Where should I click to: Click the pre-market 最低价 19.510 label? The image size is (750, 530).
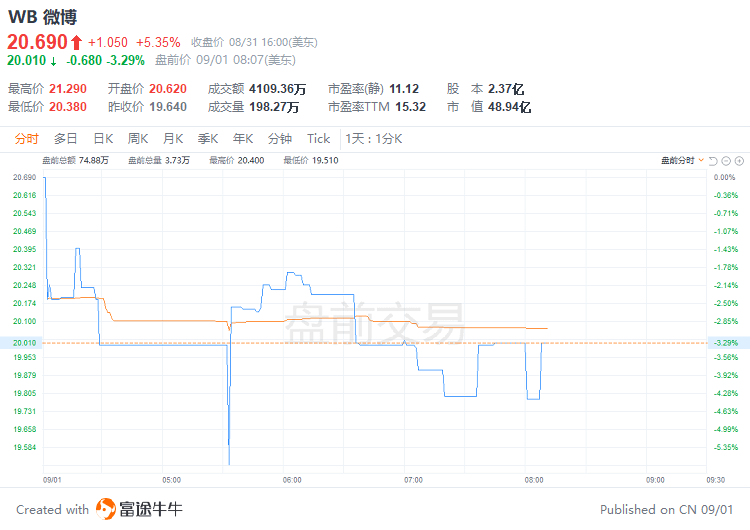tap(311, 161)
